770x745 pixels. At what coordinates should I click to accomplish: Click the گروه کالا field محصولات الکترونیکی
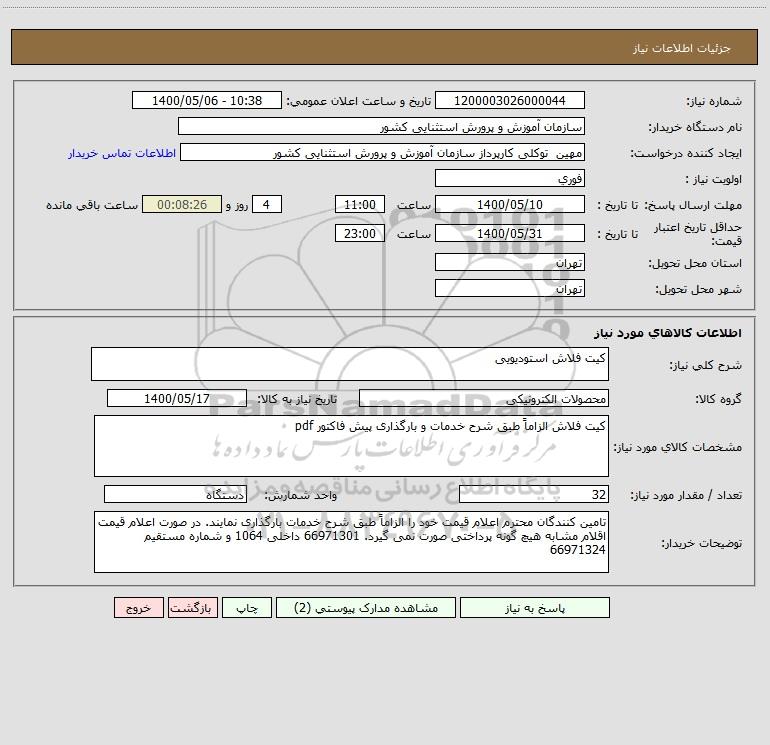coord(484,398)
